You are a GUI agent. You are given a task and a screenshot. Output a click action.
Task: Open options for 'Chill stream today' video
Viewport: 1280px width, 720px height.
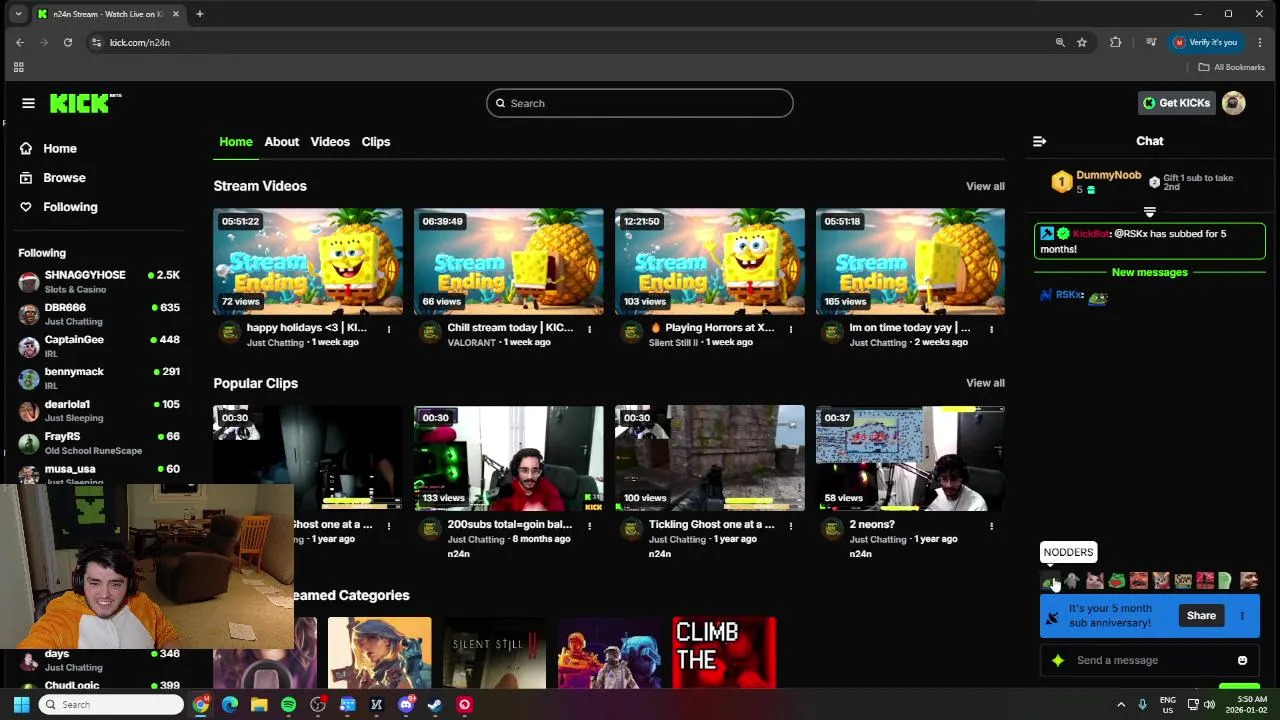(589, 329)
